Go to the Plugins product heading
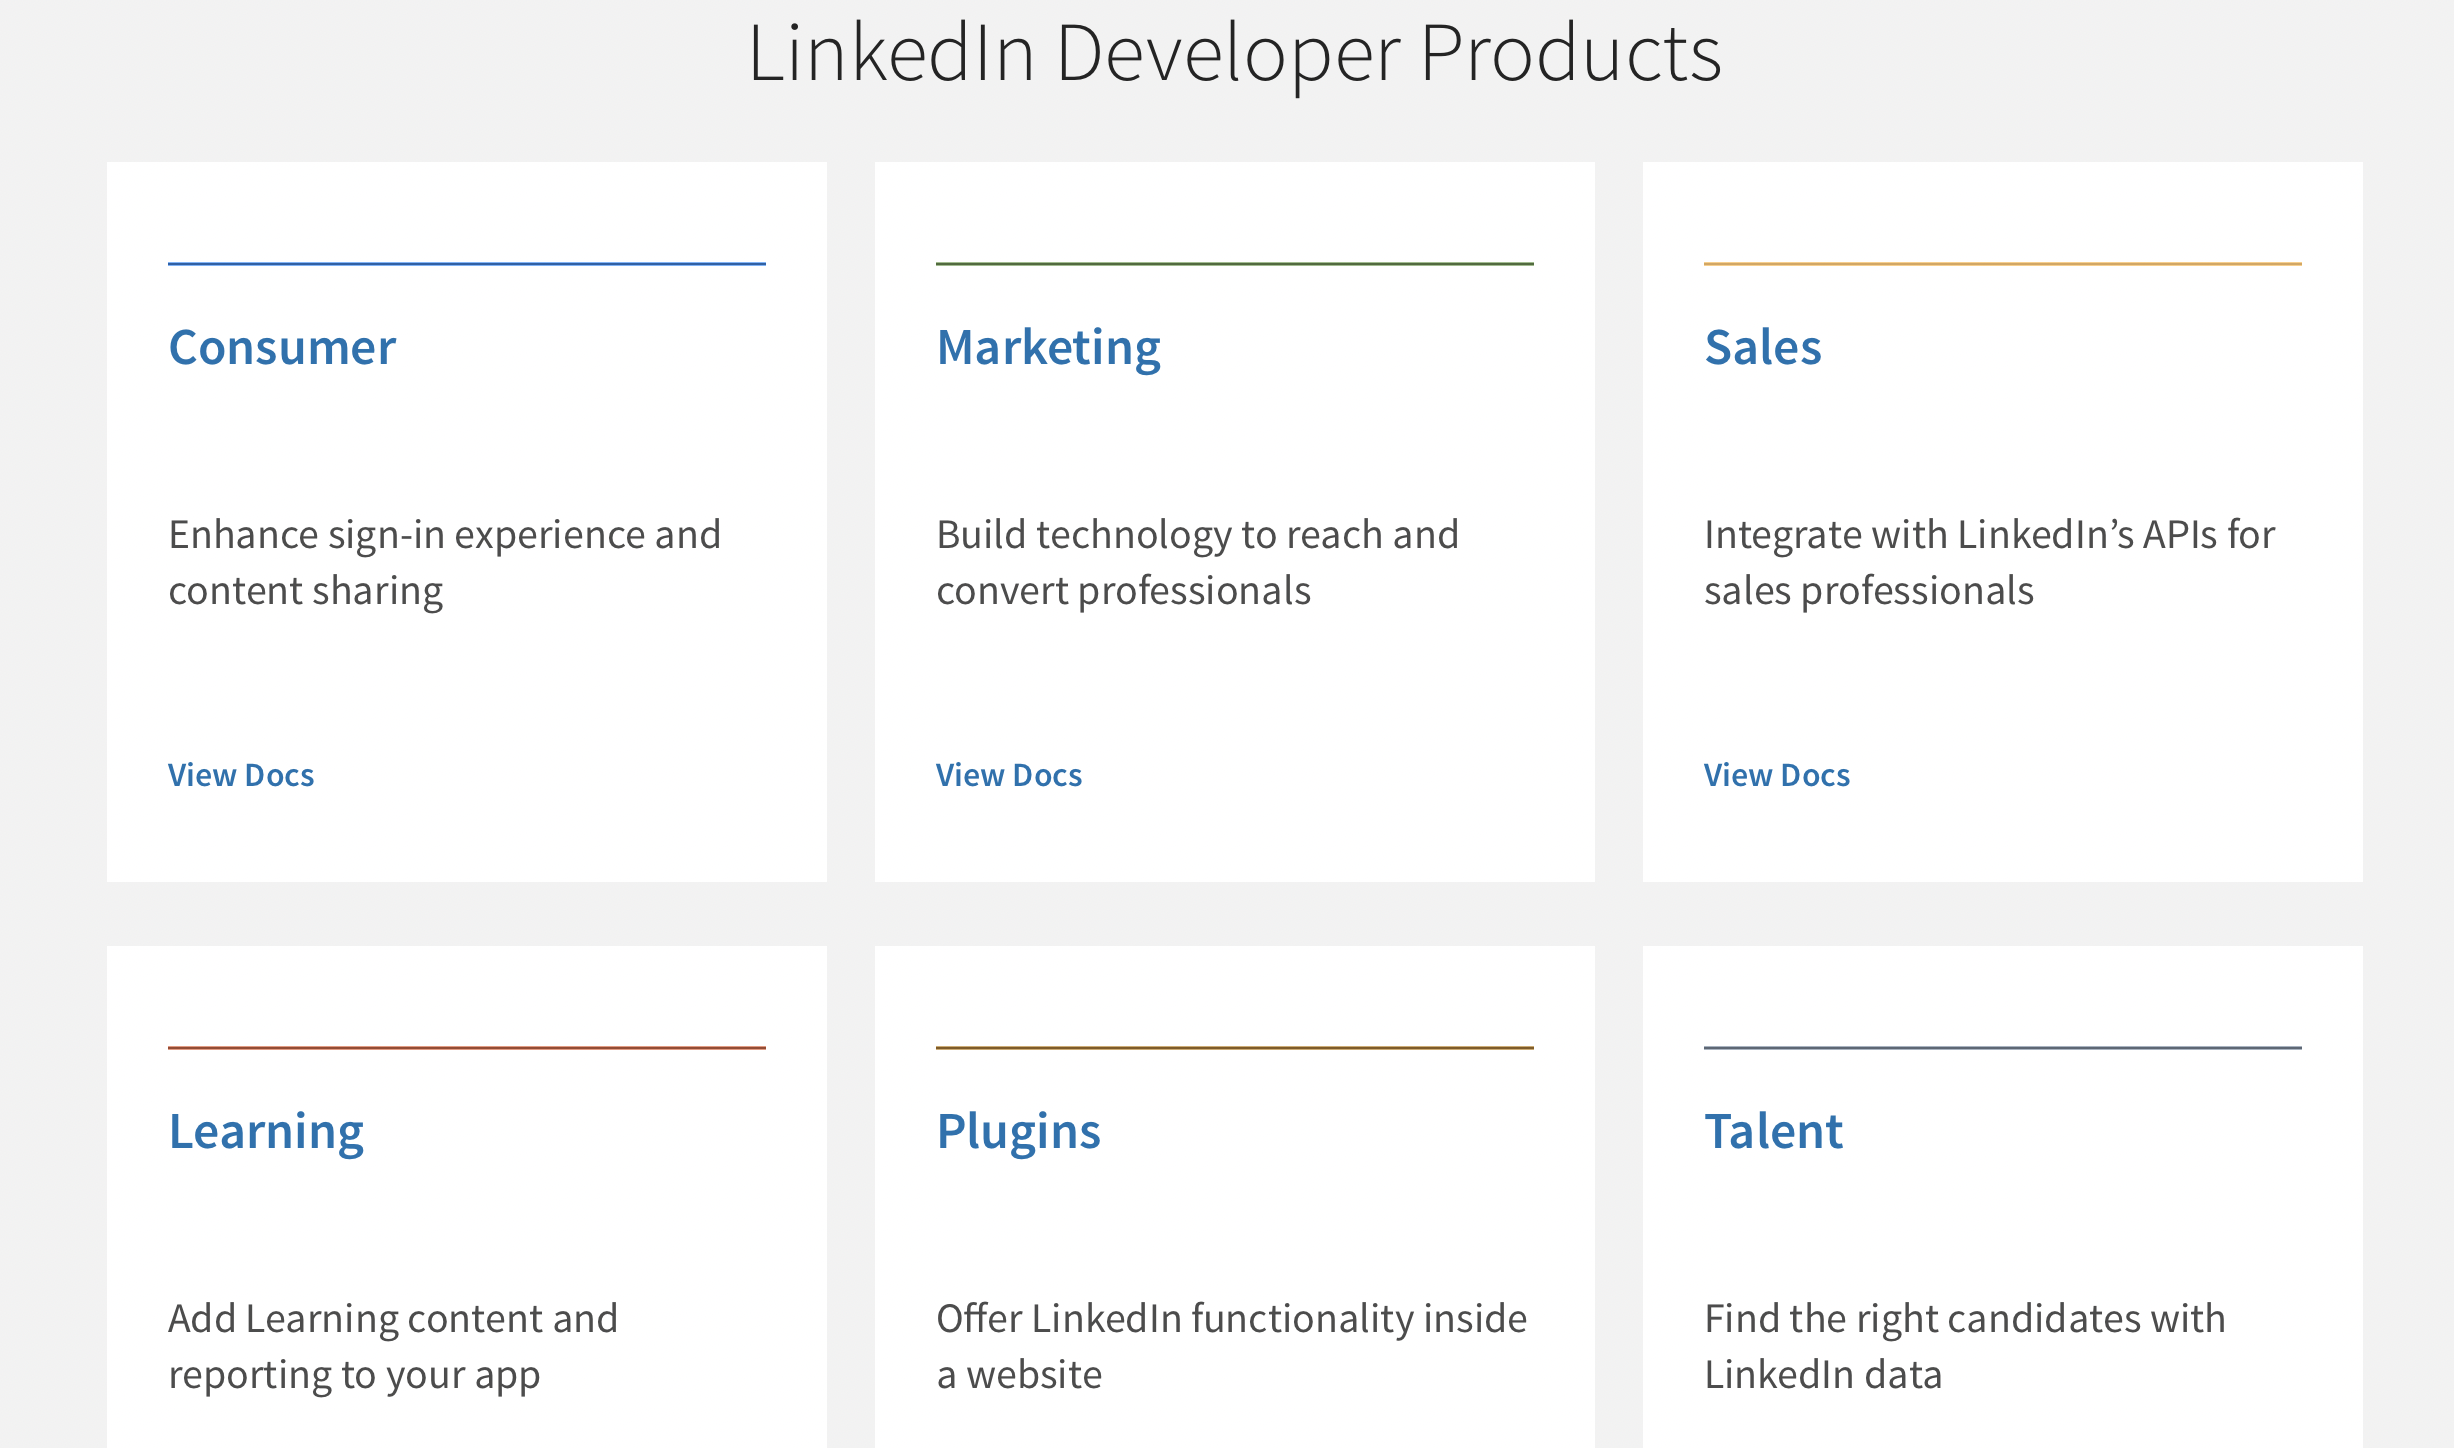 pos(1018,1132)
